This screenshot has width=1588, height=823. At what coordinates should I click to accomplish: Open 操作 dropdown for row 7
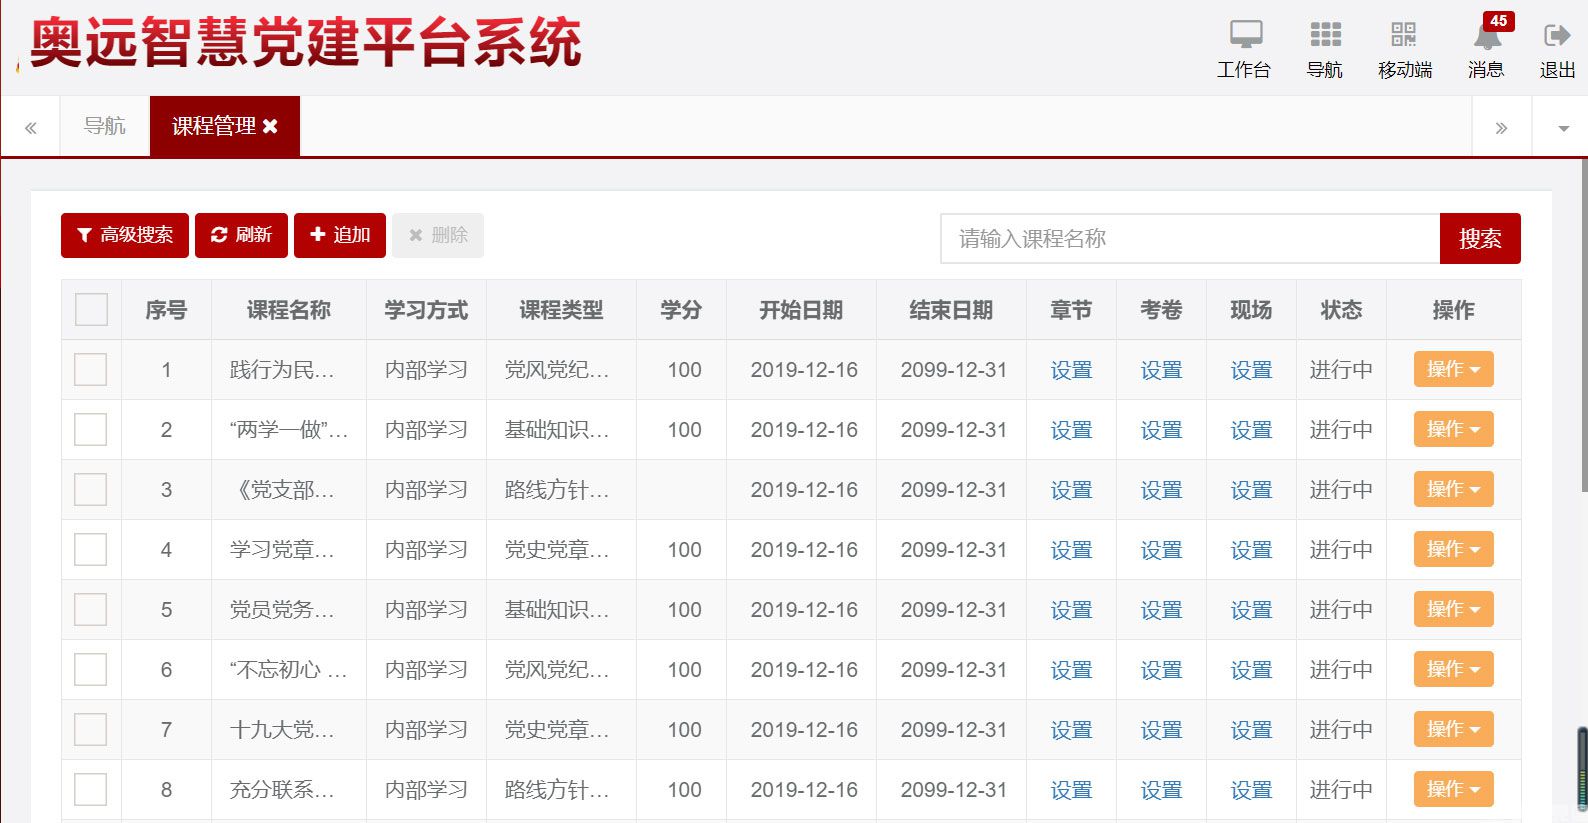point(1453,729)
